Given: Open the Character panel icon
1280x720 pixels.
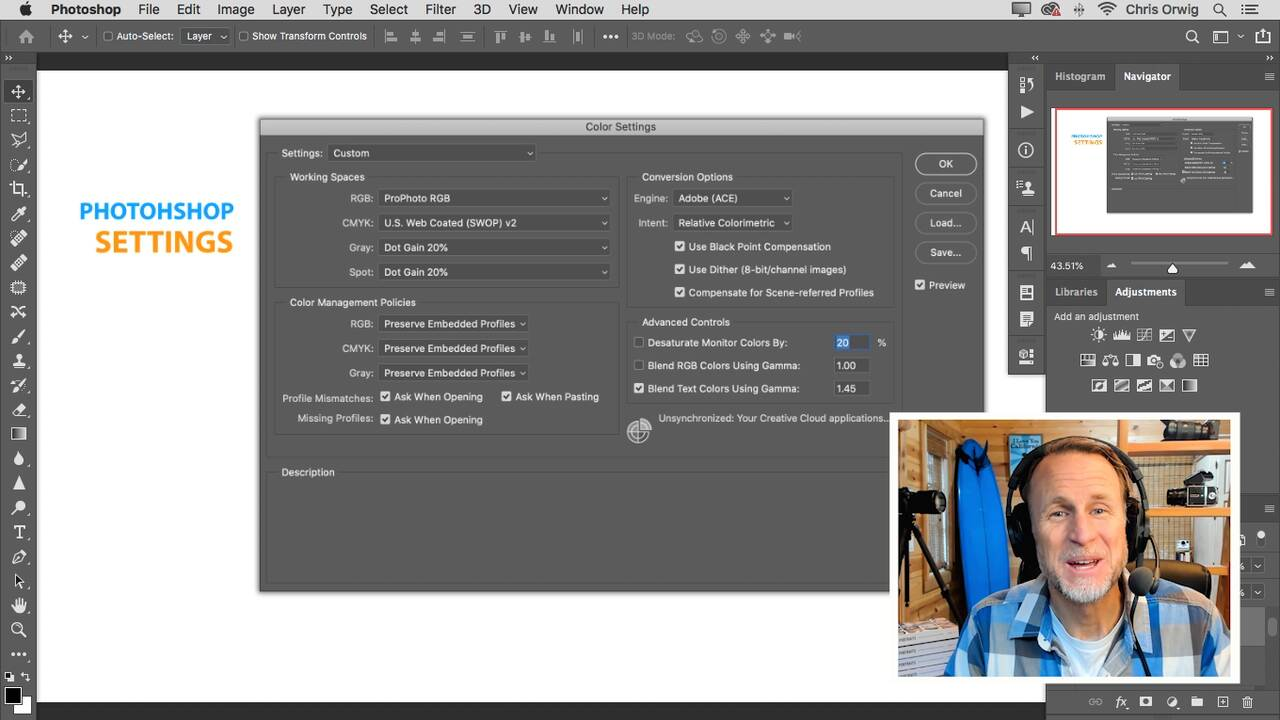Looking at the screenshot, I should point(1026,227).
